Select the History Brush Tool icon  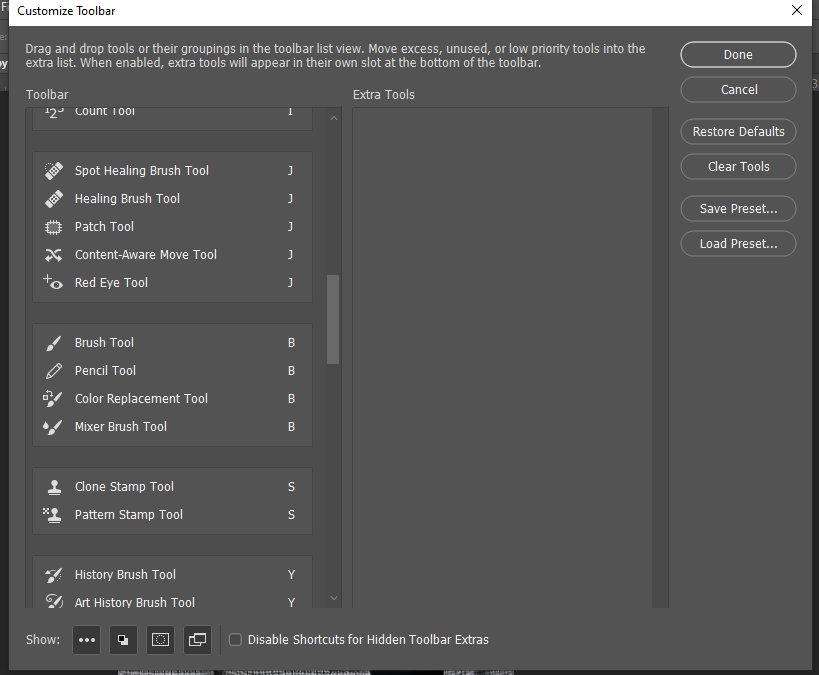pos(53,574)
